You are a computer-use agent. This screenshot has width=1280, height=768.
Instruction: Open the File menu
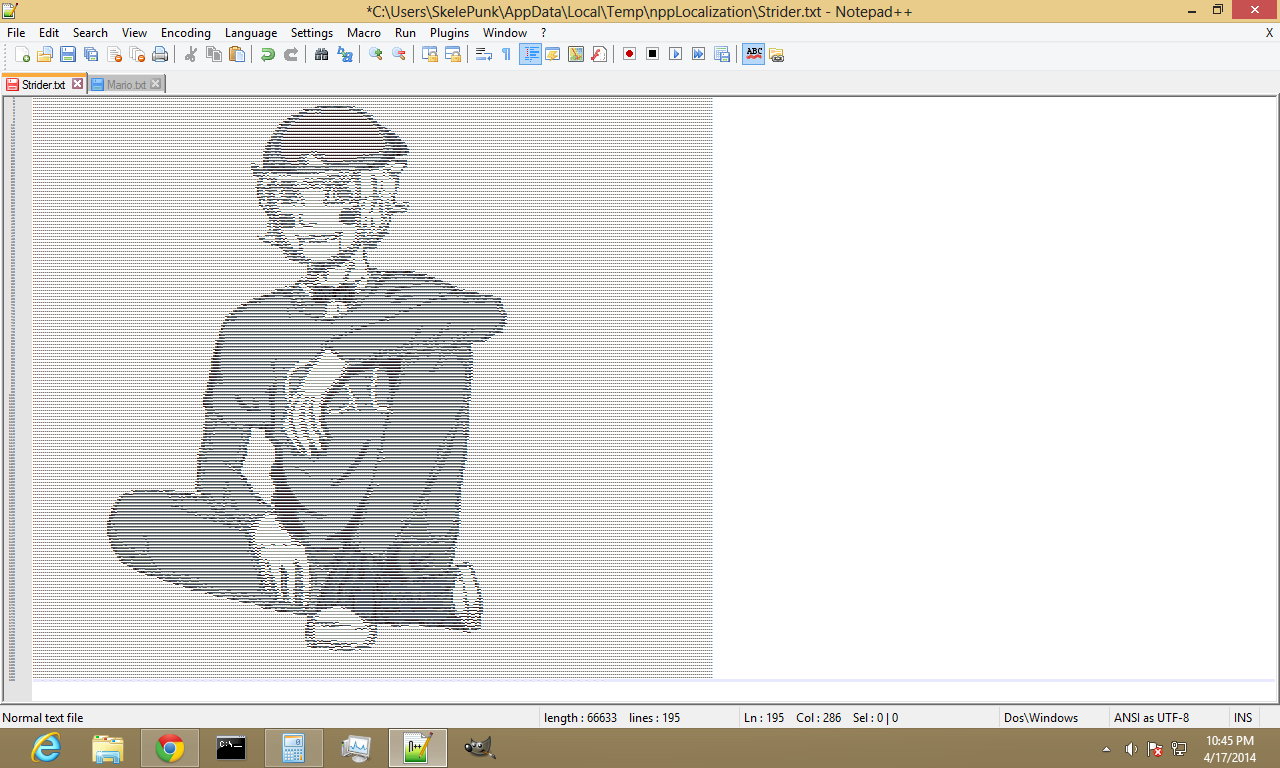tap(16, 33)
